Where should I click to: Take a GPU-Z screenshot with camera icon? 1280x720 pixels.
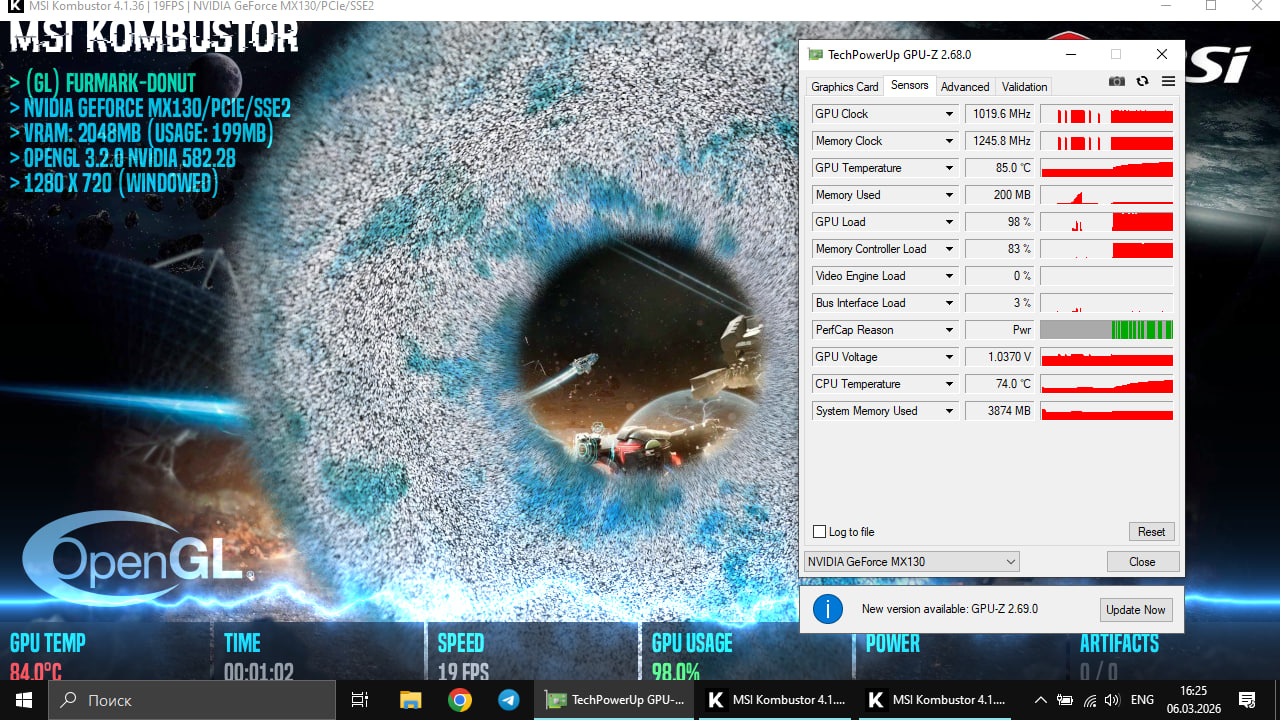(x=1117, y=81)
